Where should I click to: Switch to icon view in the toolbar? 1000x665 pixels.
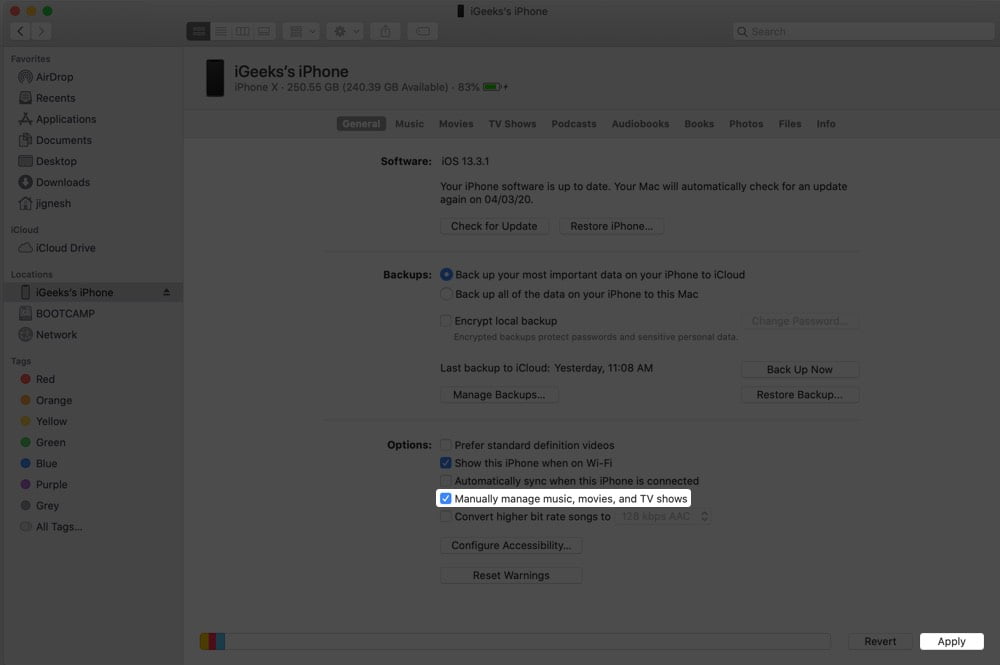tap(198, 31)
